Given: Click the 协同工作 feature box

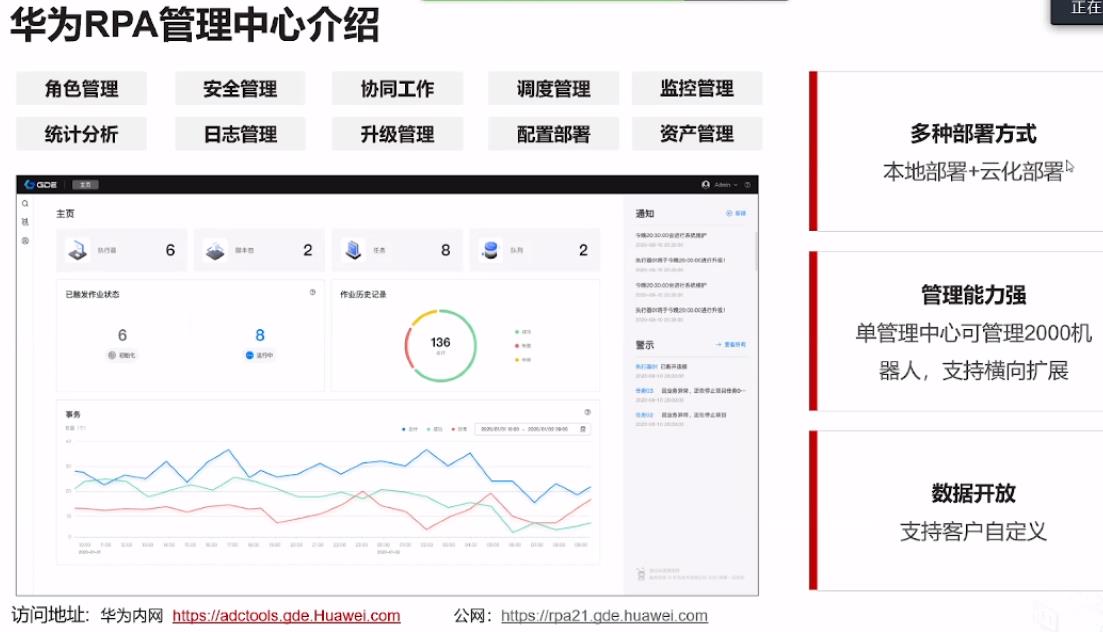Looking at the screenshot, I should point(397,89).
